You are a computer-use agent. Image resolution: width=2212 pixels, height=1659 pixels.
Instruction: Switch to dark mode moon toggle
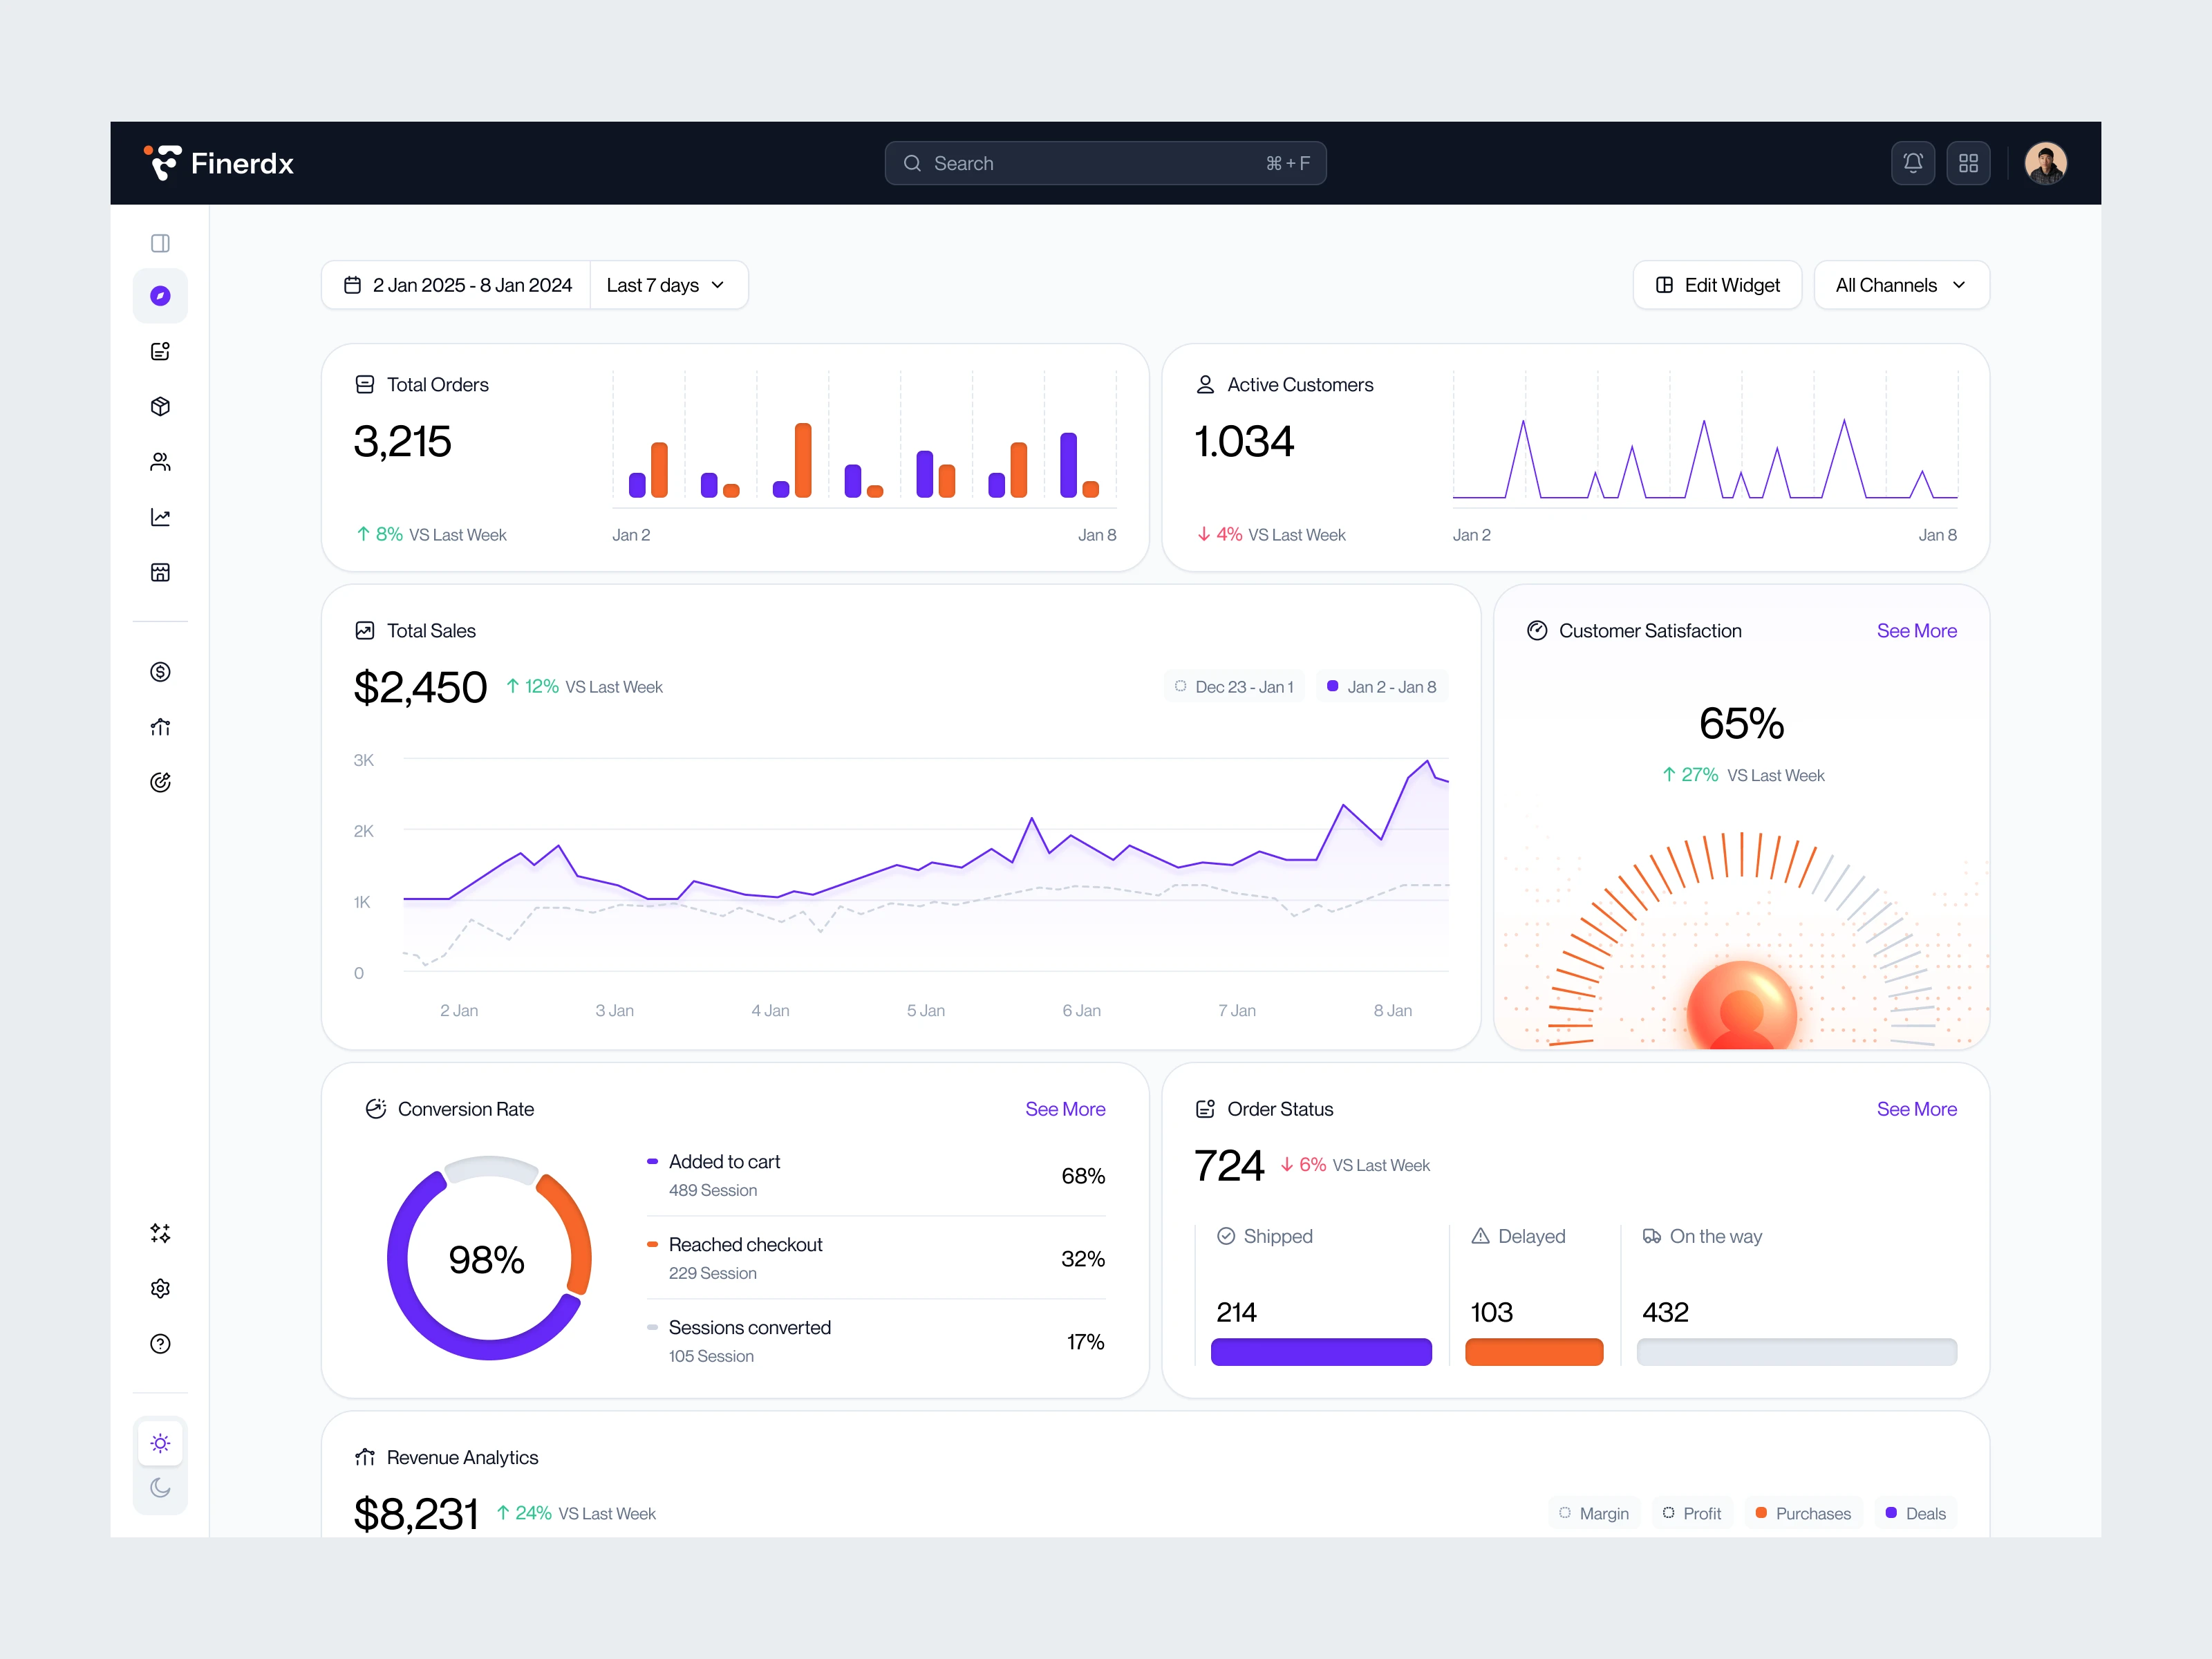pyautogui.click(x=160, y=1488)
